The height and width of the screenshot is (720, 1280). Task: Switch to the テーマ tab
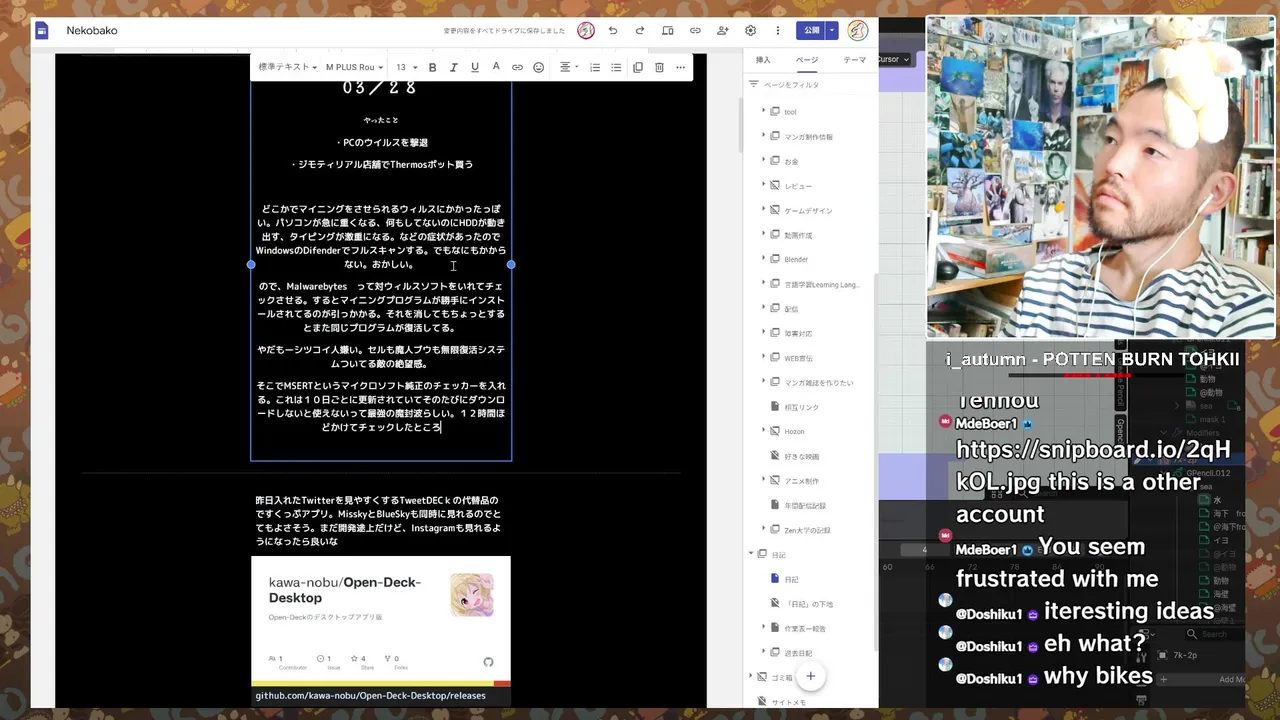pos(855,60)
